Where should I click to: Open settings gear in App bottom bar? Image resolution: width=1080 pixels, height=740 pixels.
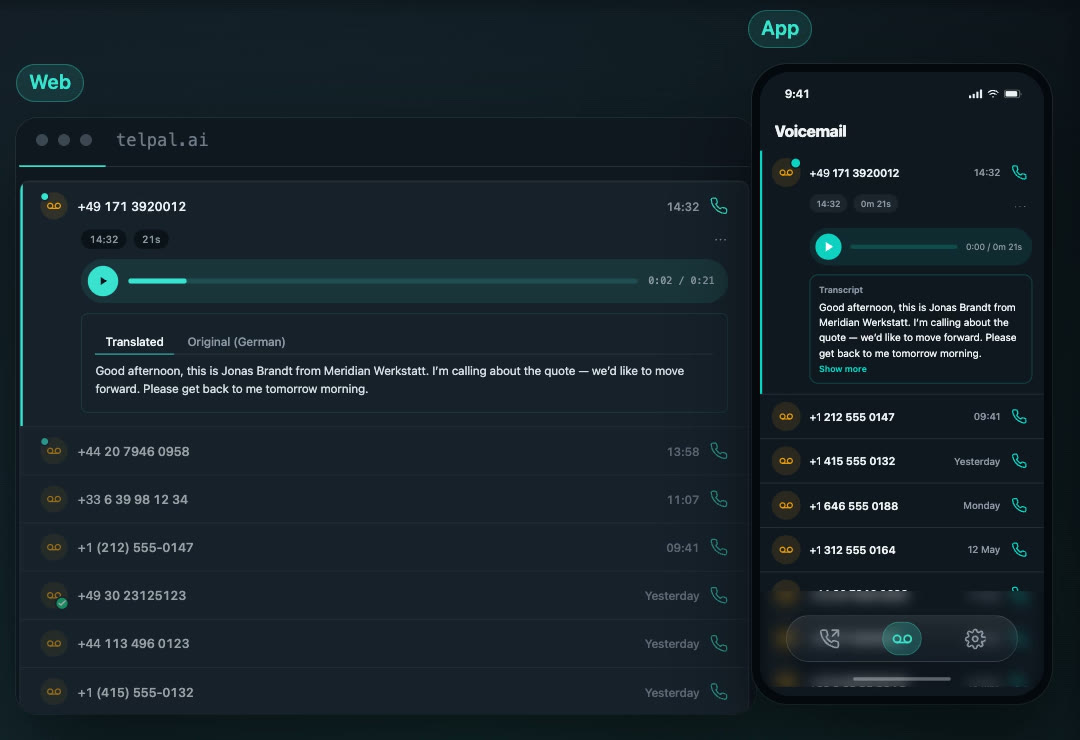tap(975, 639)
